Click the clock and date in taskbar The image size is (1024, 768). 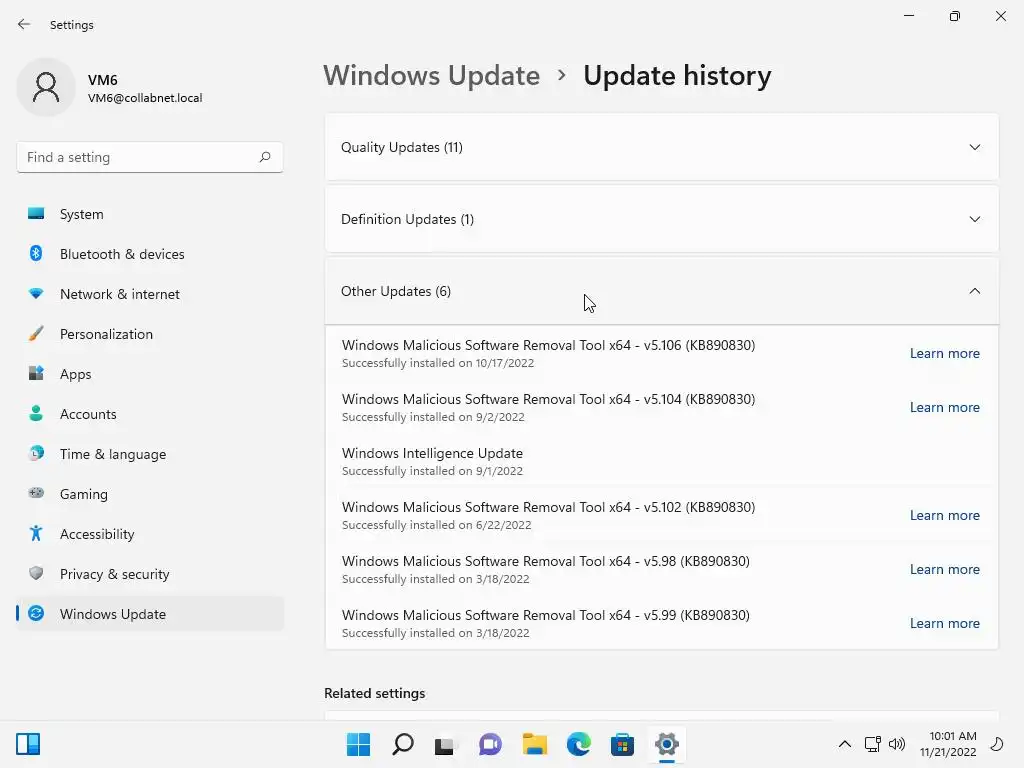coord(948,744)
